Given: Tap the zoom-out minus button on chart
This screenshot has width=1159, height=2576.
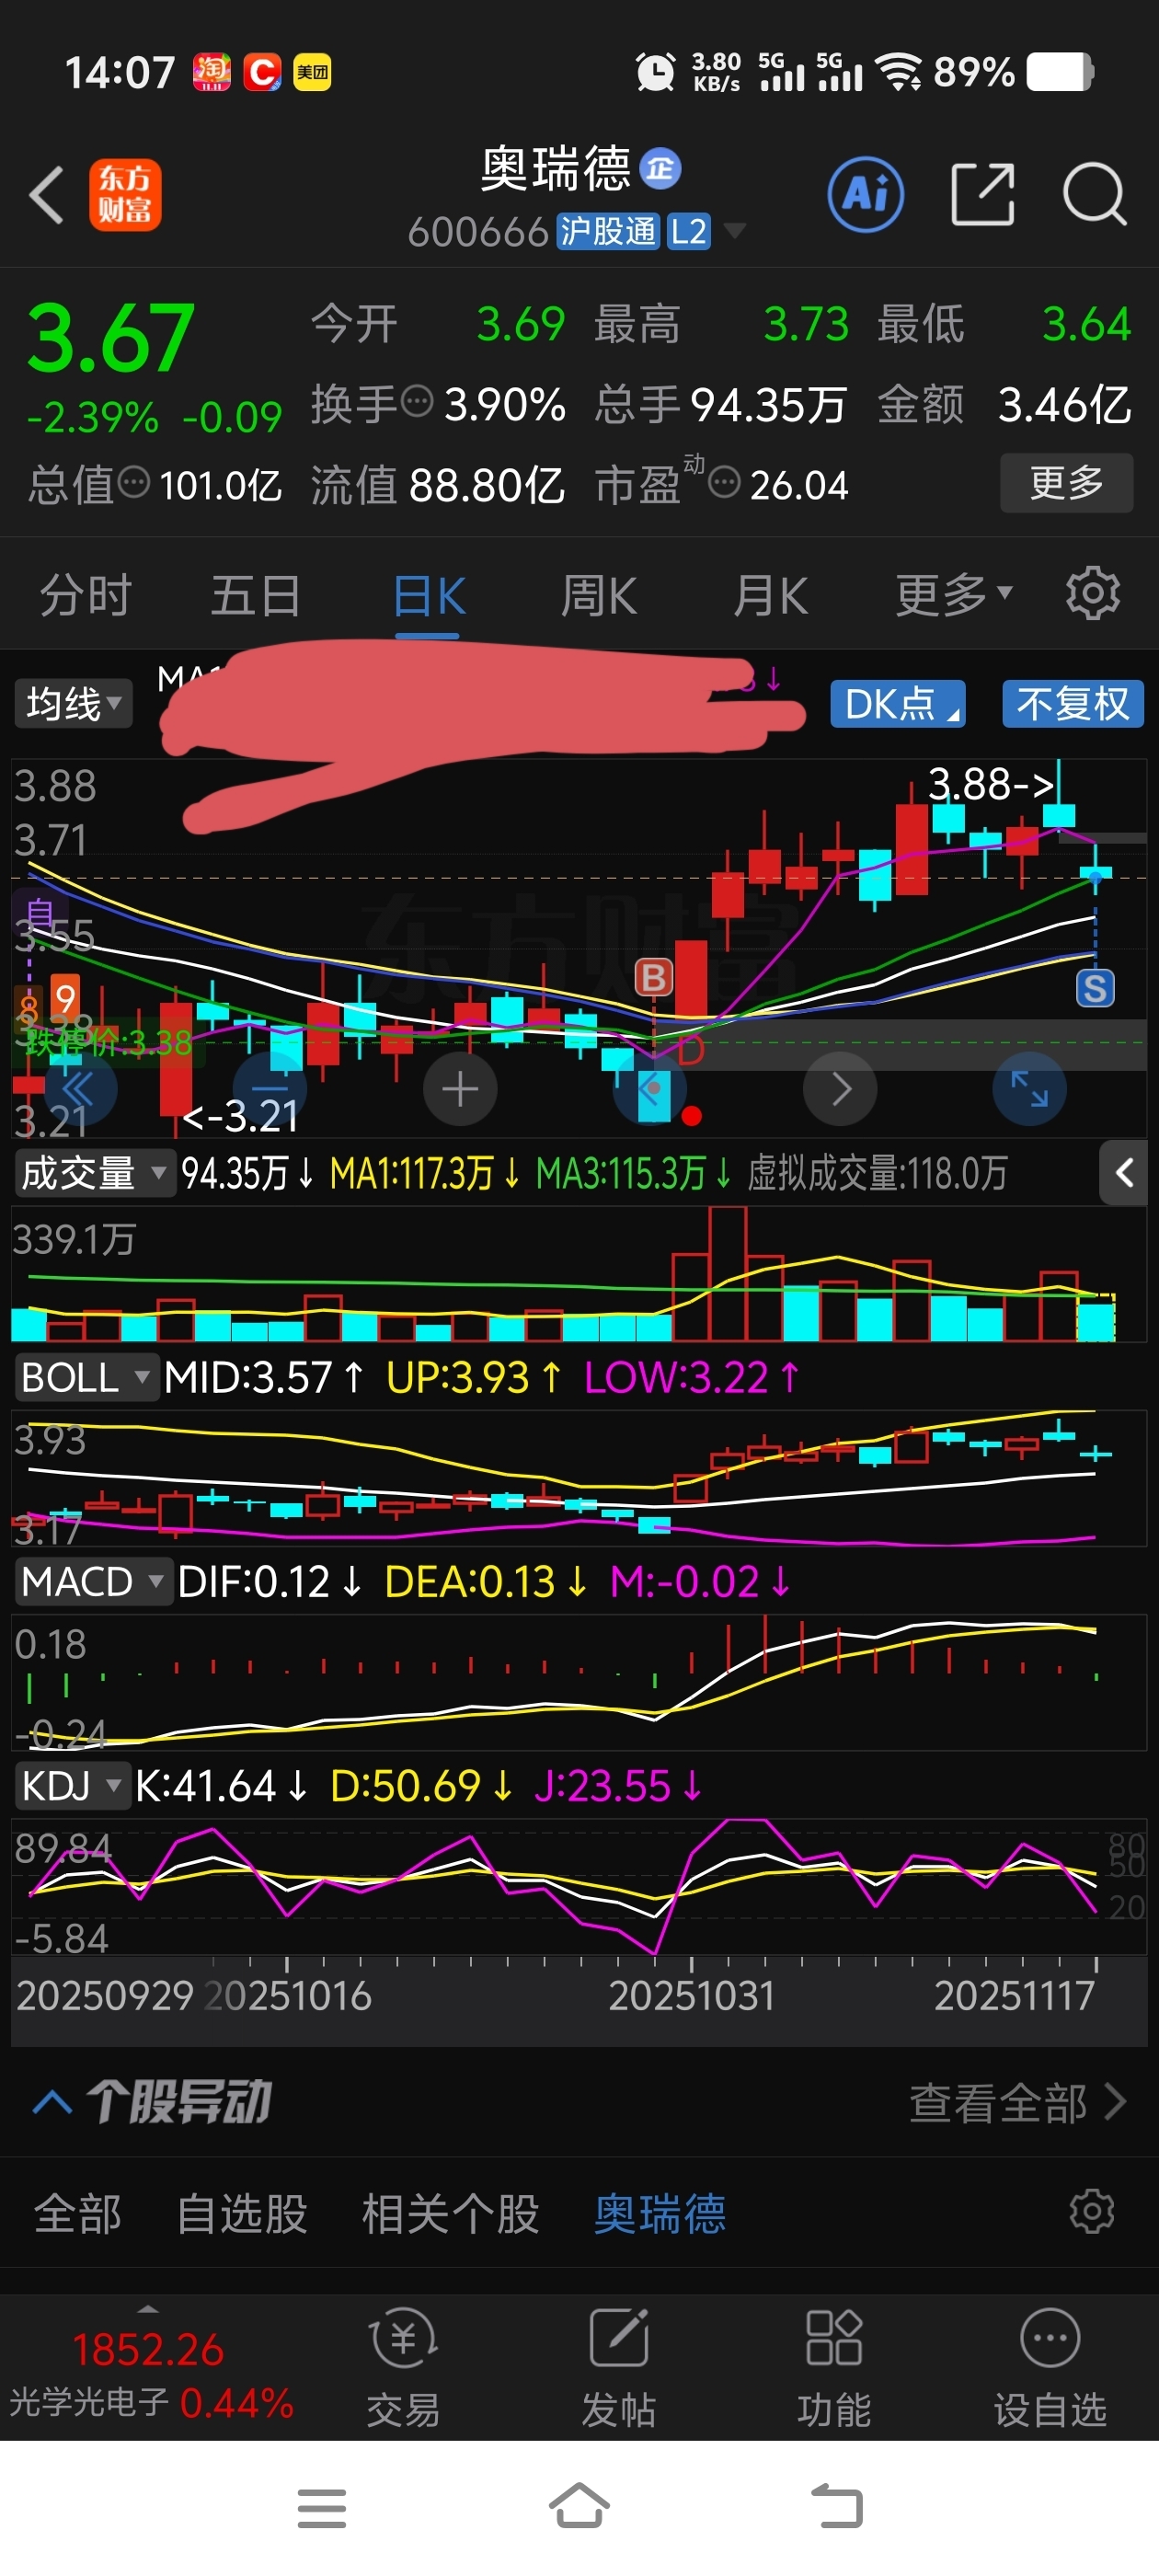Looking at the screenshot, I should pos(270,1089).
